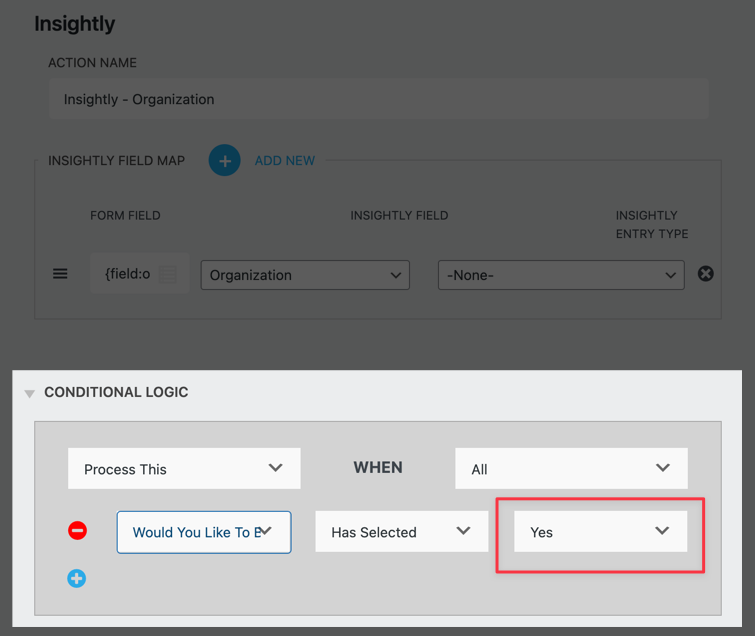
Task: Open the All condition match dropdown
Action: pyautogui.click(x=571, y=468)
